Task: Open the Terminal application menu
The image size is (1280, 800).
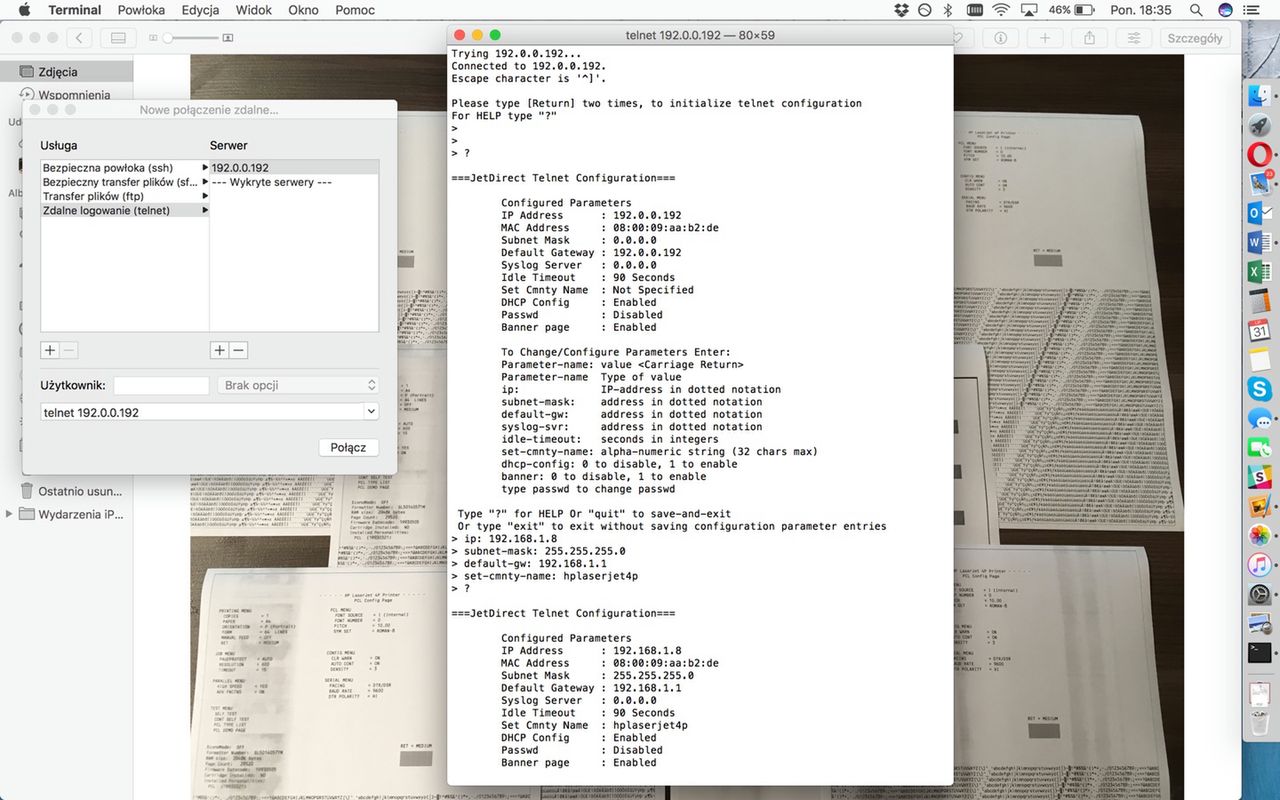Action: click(74, 10)
